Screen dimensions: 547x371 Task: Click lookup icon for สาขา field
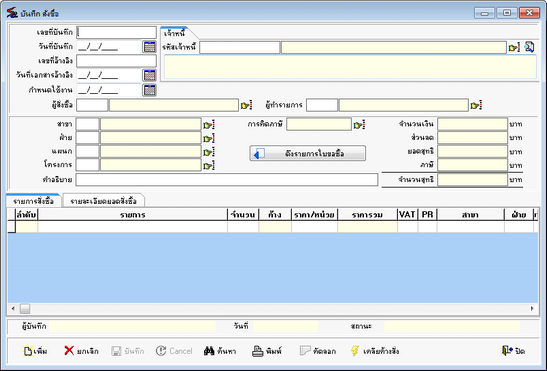tap(209, 125)
